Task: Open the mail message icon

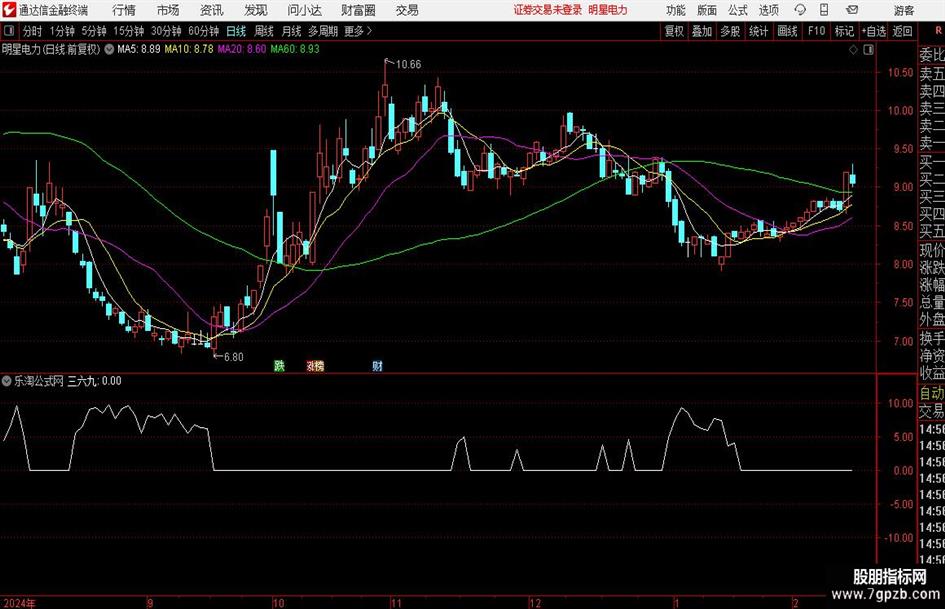Action: pos(852,10)
